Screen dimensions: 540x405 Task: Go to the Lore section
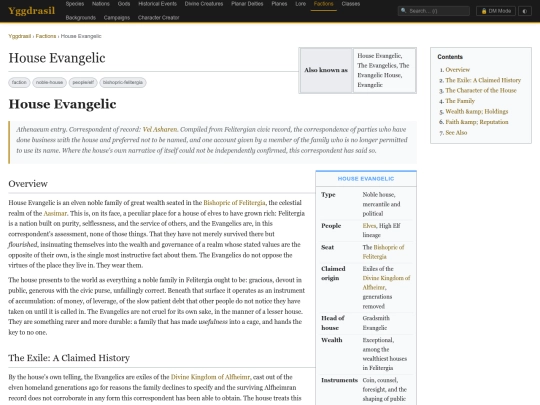[x=300, y=4]
